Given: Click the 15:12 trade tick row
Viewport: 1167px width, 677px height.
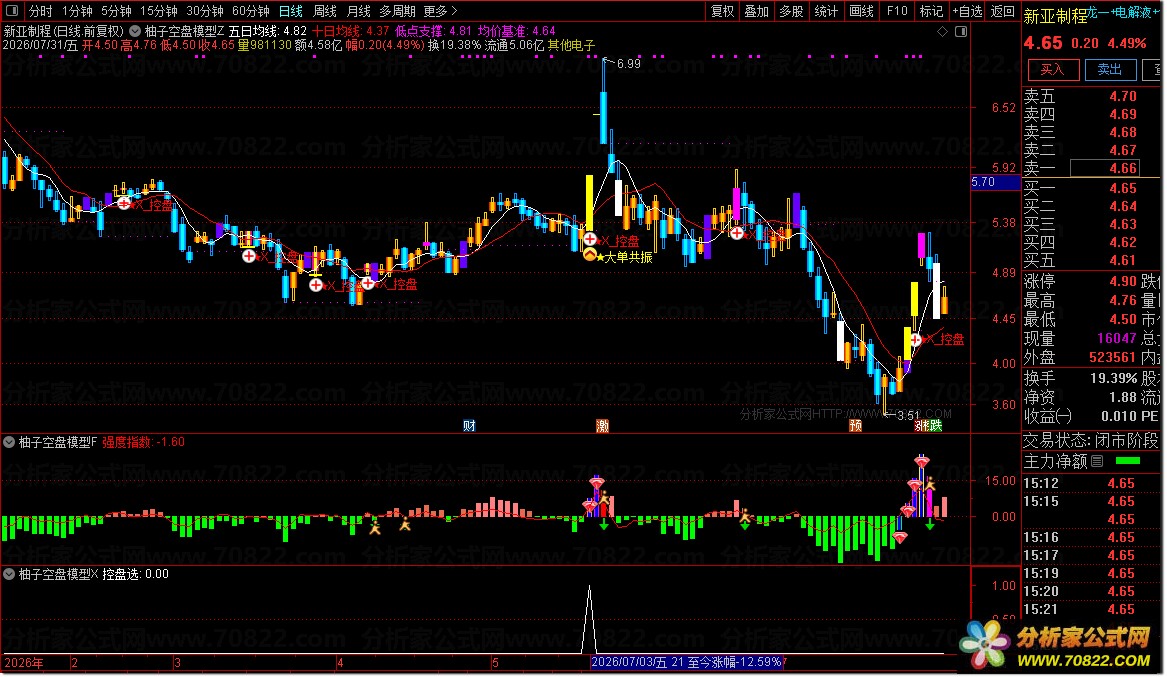Looking at the screenshot, I should 1092,483.
